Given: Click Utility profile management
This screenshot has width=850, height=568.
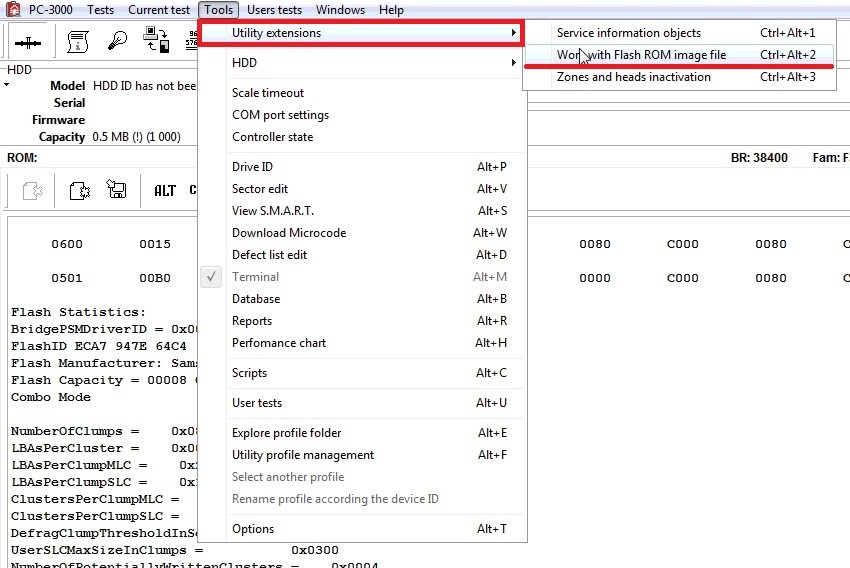Looking at the screenshot, I should [303, 455].
